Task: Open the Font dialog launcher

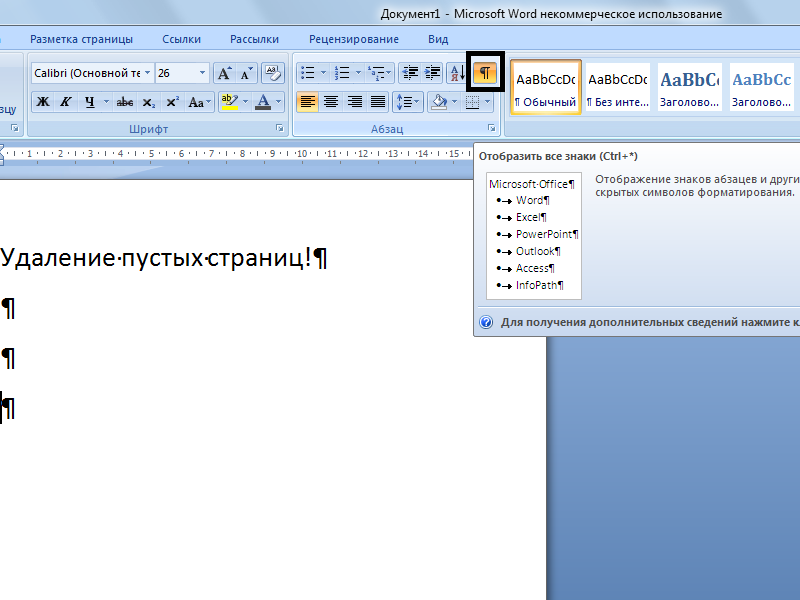Action: pyautogui.click(x=280, y=128)
